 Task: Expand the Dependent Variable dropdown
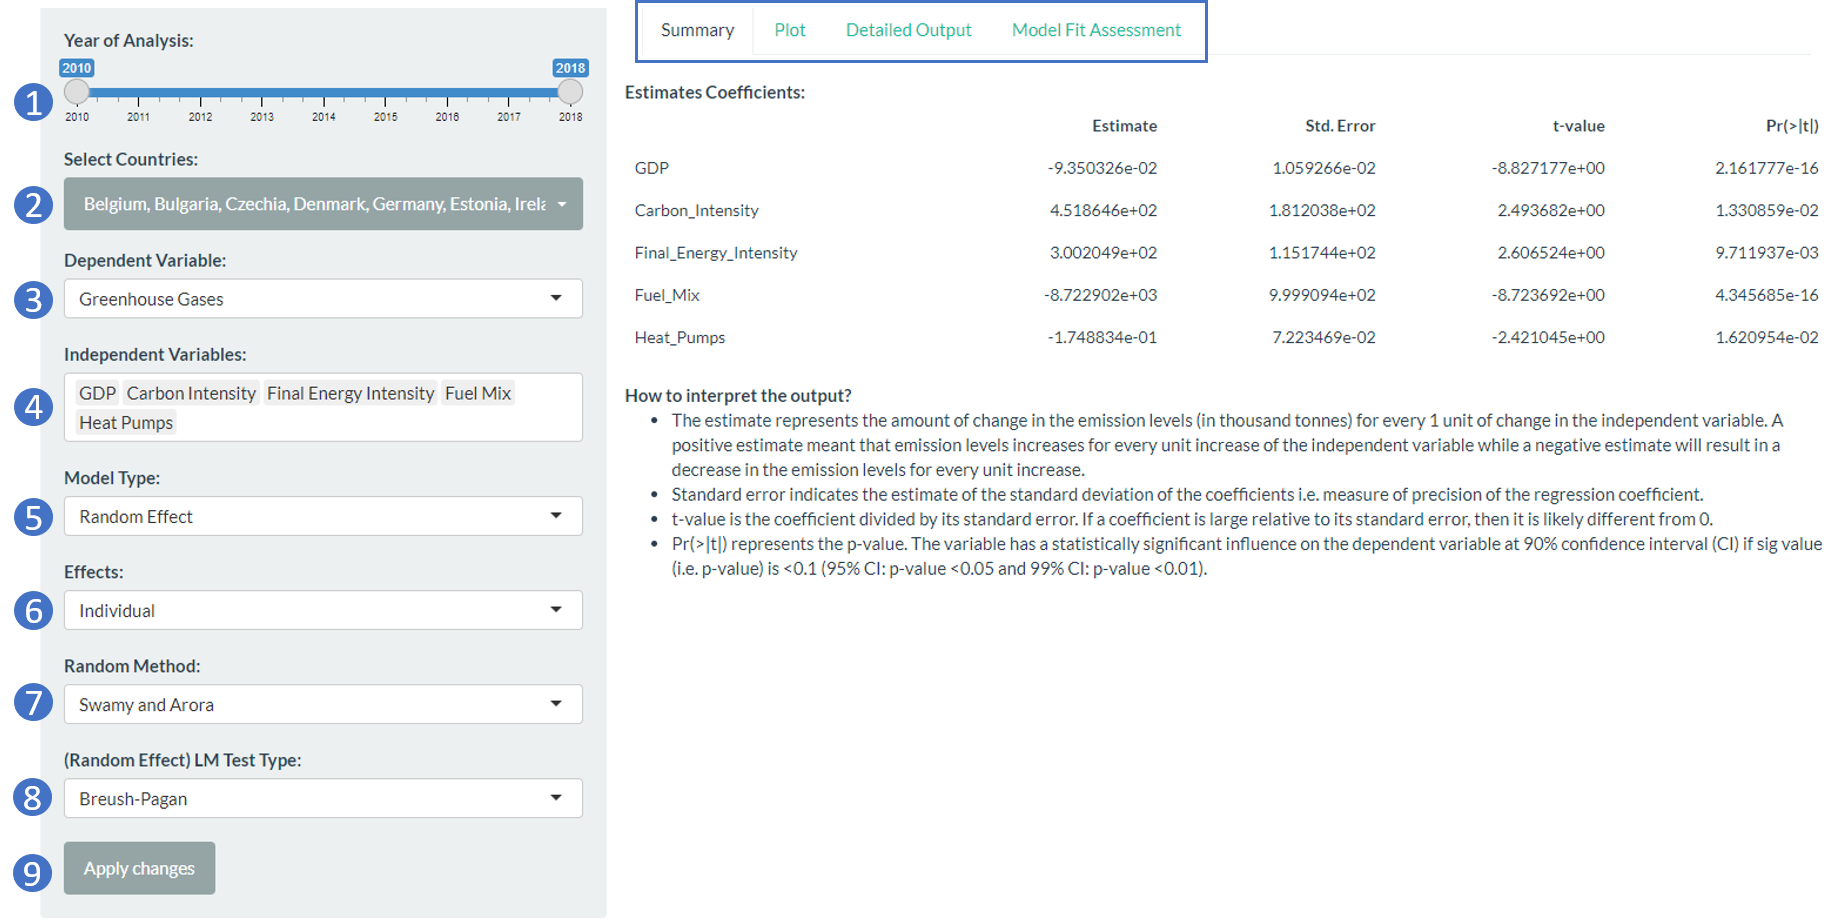[323, 299]
